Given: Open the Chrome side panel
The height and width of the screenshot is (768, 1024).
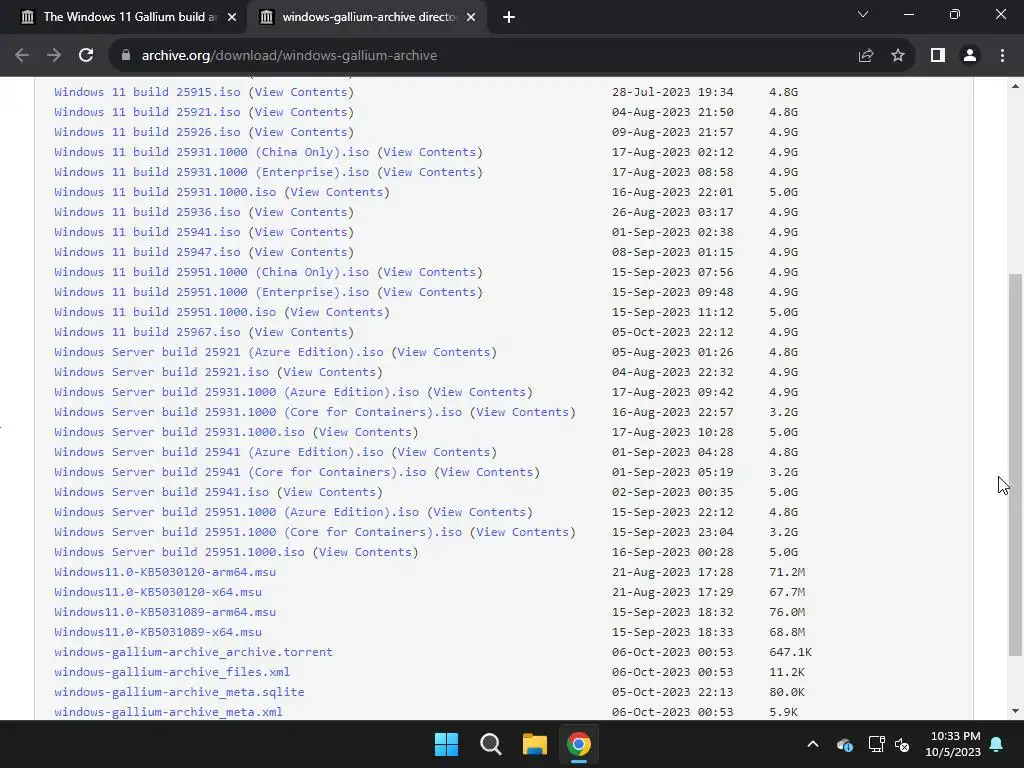Looking at the screenshot, I should click(938, 56).
